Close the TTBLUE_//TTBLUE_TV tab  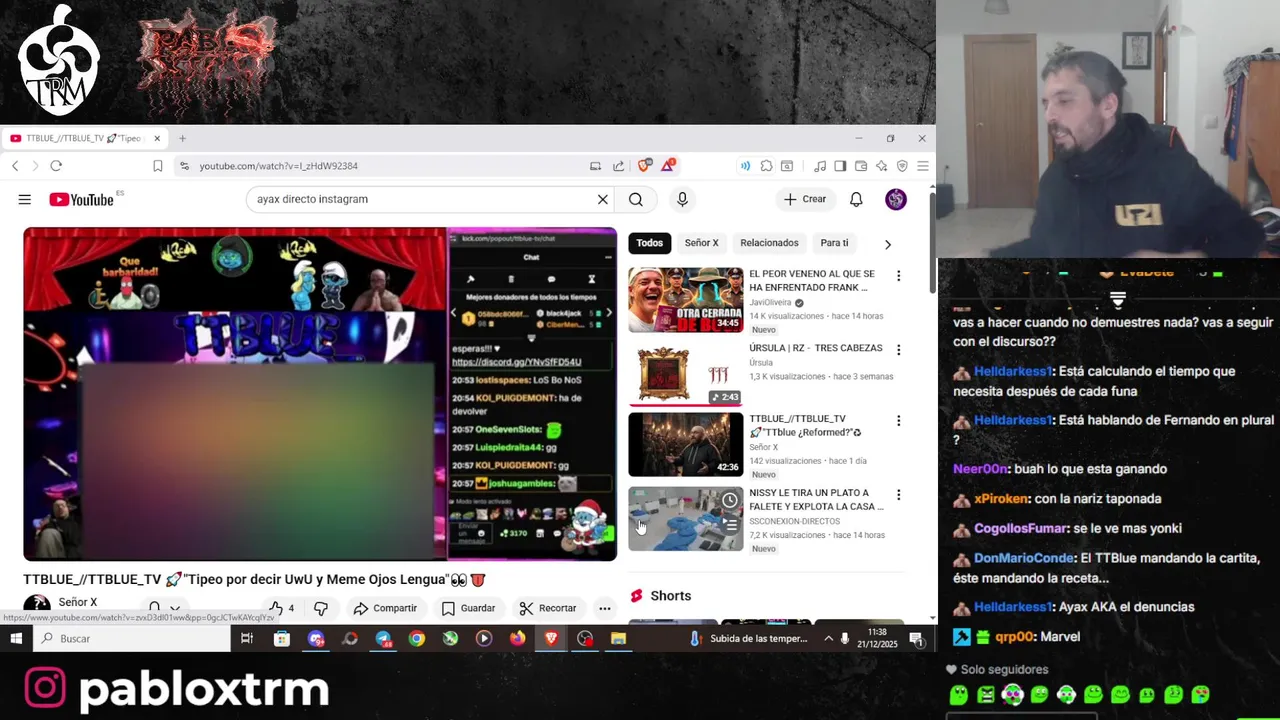click(157, 138)
